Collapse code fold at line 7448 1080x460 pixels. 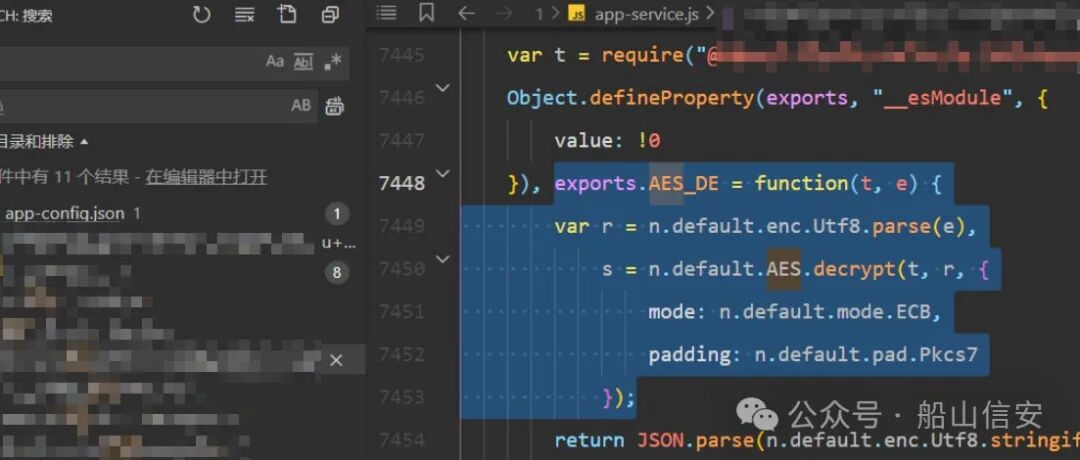coord(443,173)
